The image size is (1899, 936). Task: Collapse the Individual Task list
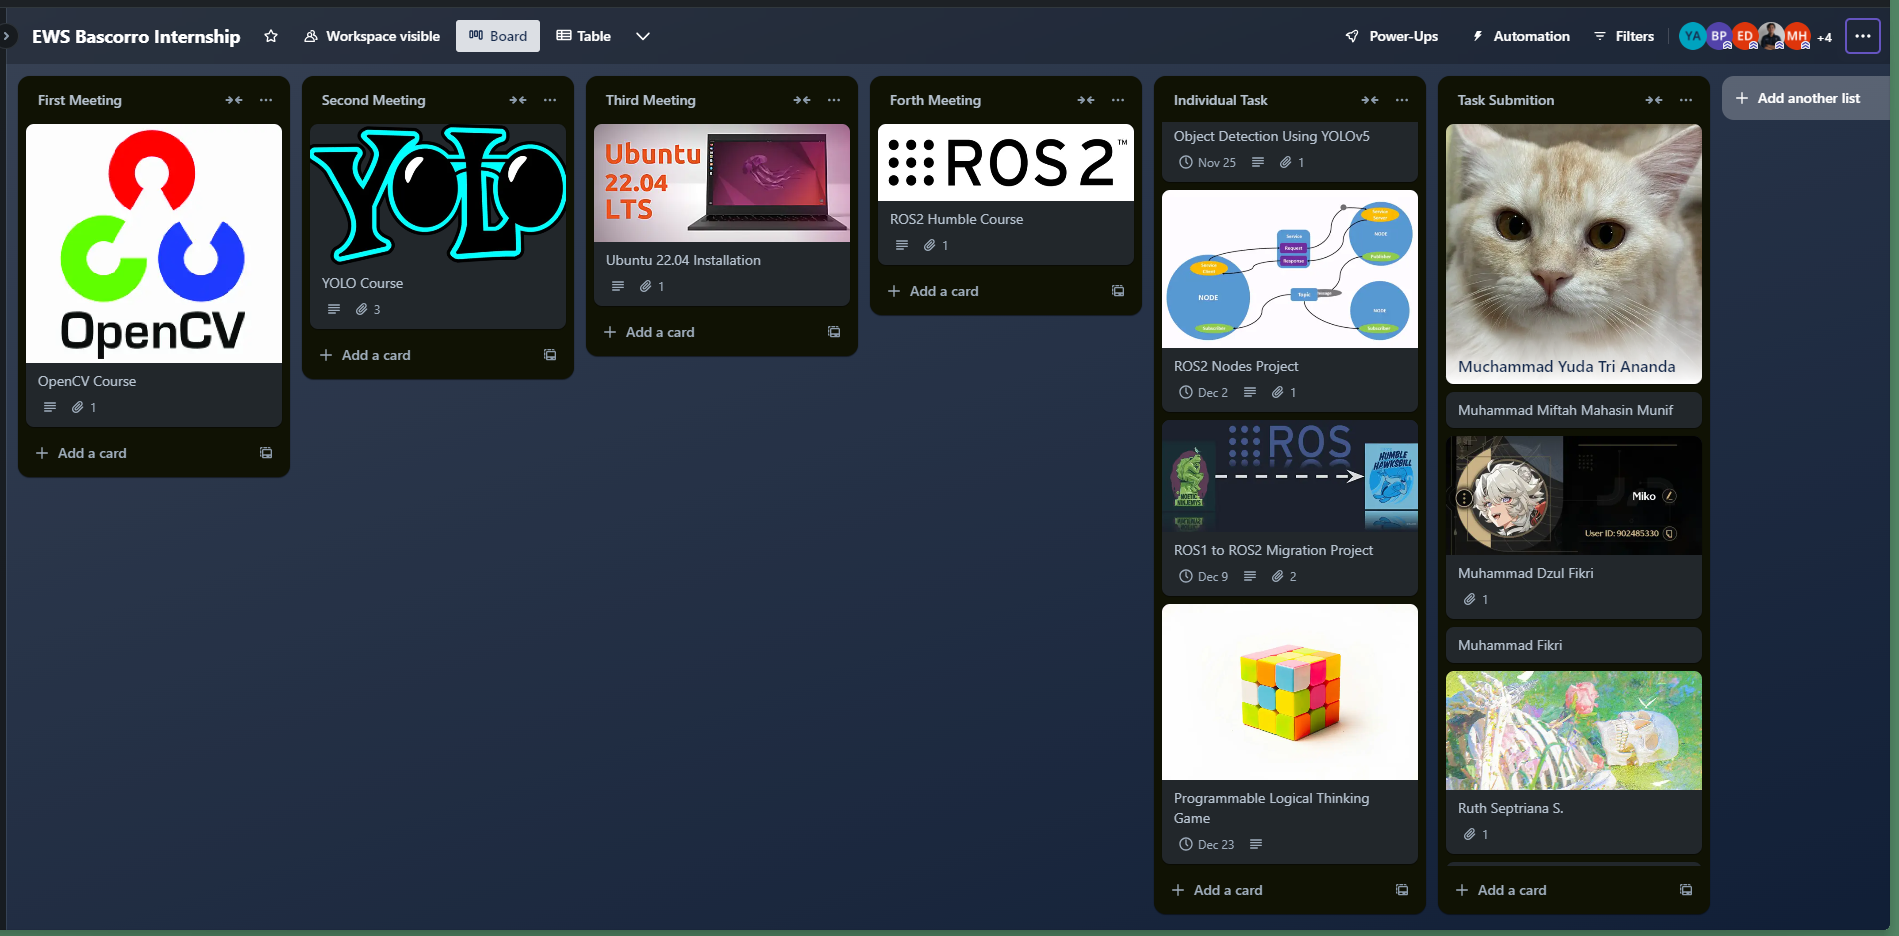[x=1370, y=100]
